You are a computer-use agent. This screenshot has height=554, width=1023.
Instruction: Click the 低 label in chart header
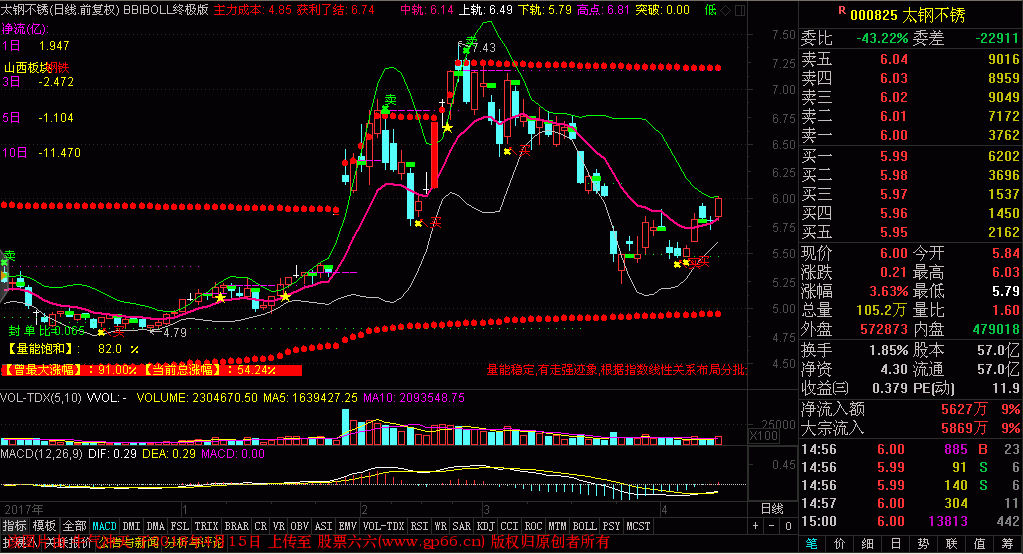coord(710,10)
